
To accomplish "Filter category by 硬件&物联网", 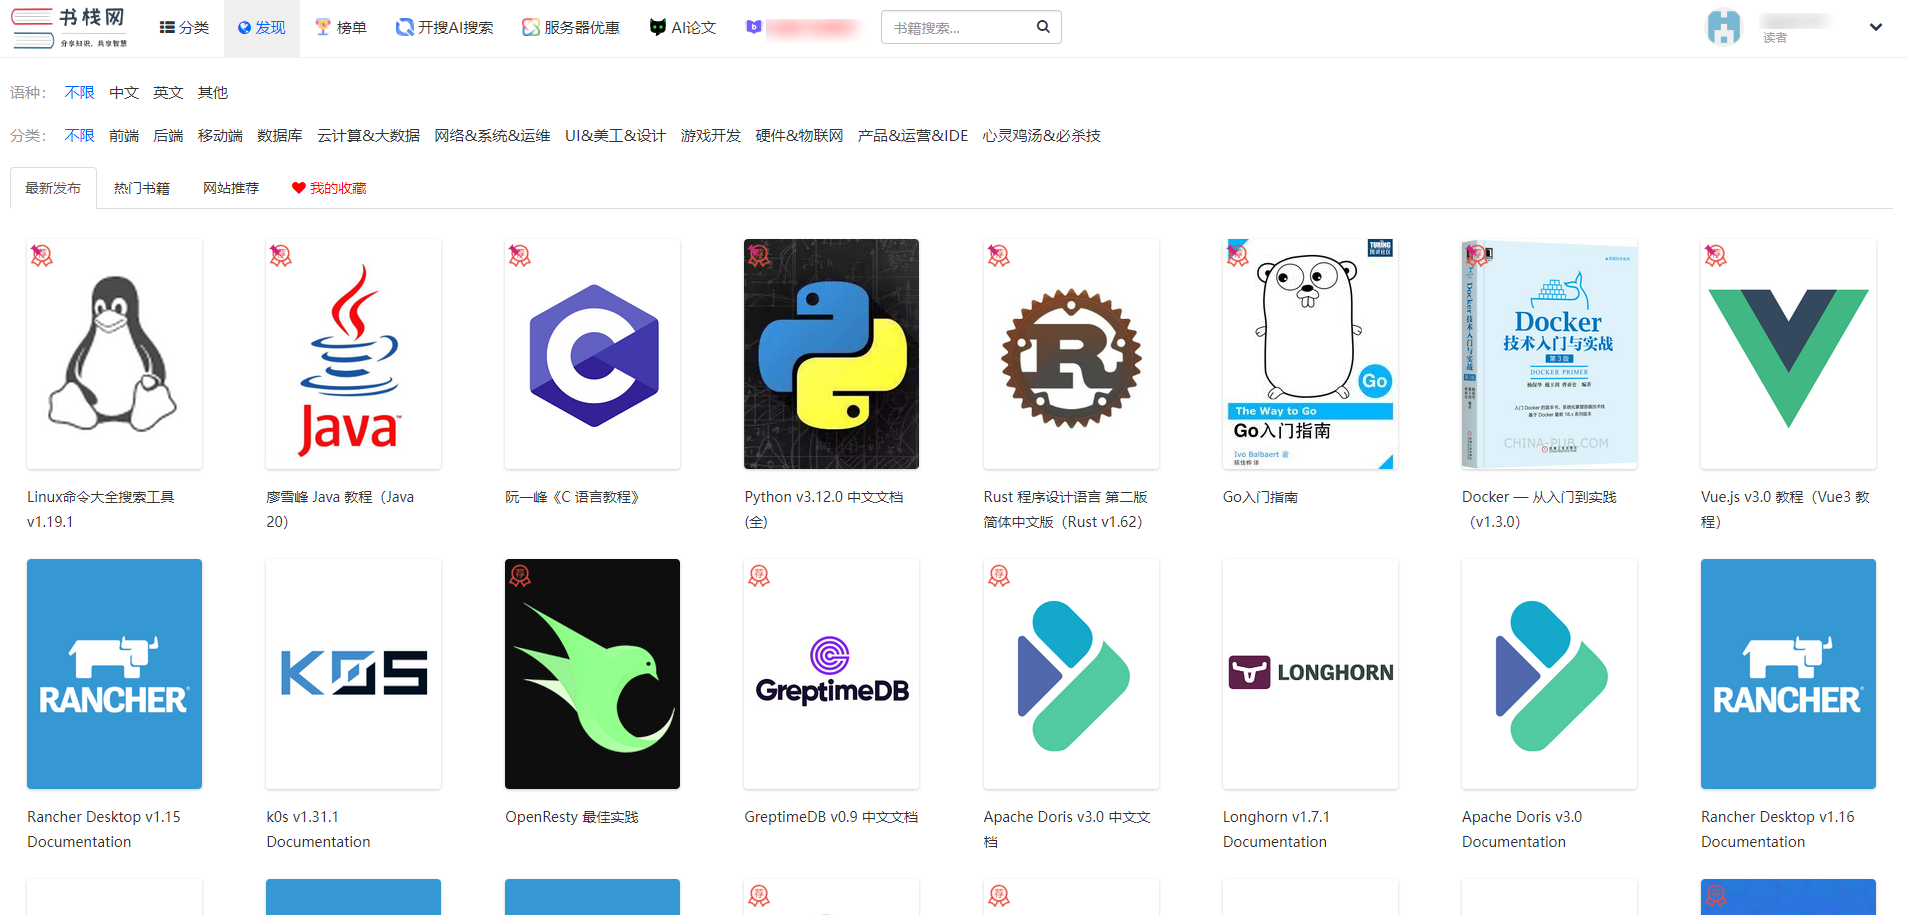I will pyautogui.click(x=799, y=136).
